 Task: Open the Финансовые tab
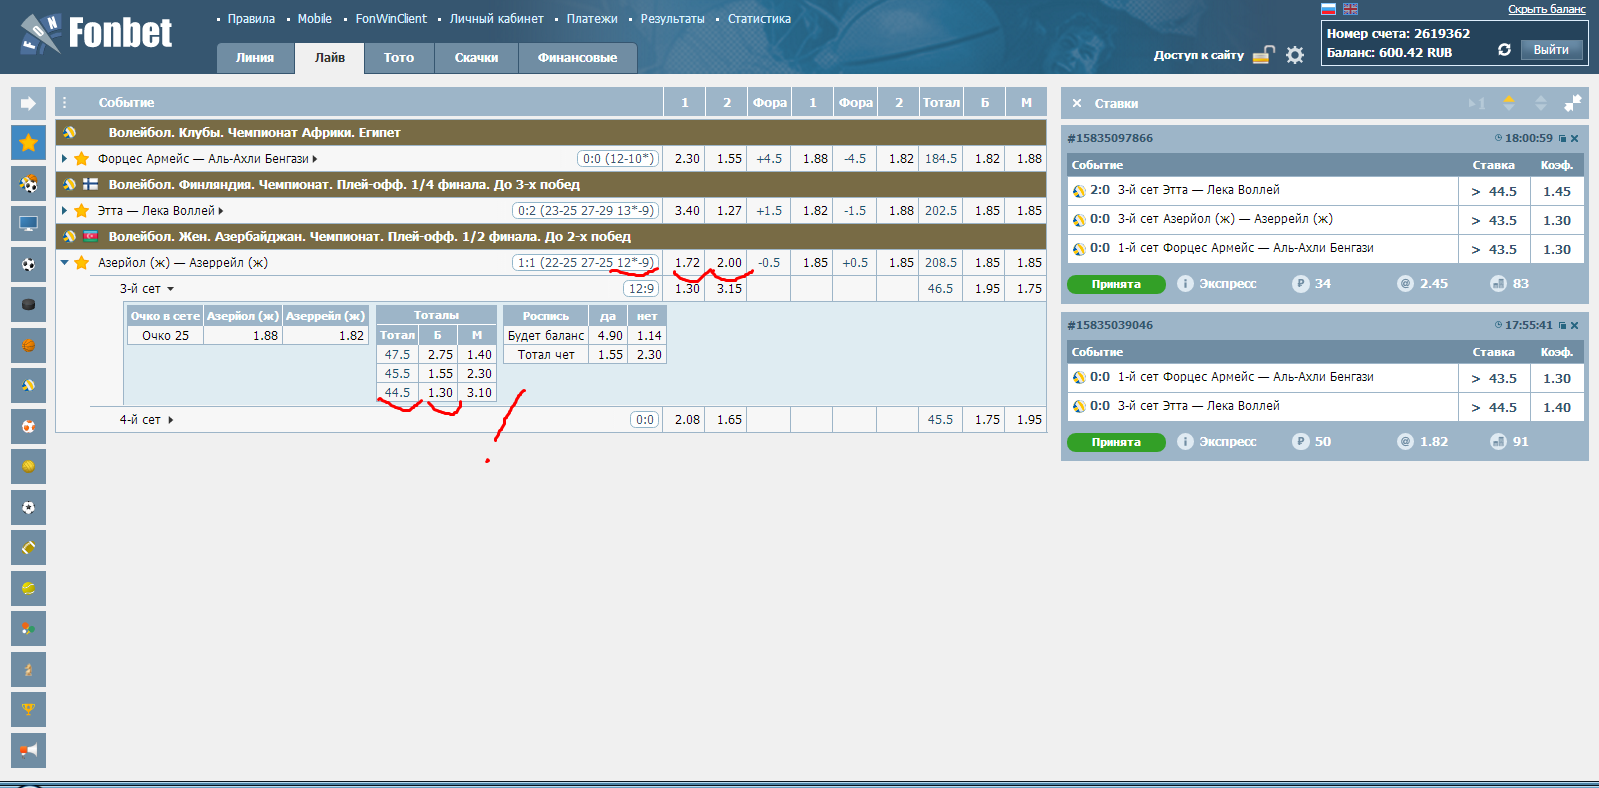pos(577,58)
